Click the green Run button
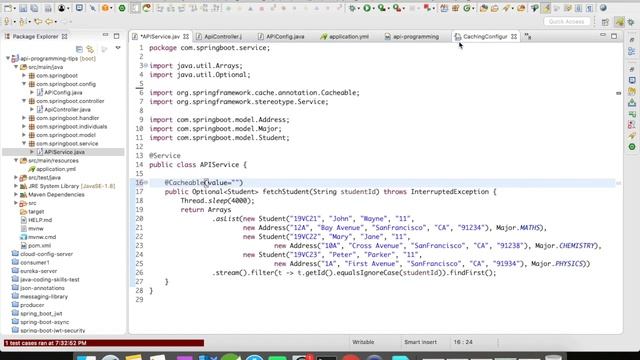Image resolution: width=640 pixels, height=360 pixels. 367,8
